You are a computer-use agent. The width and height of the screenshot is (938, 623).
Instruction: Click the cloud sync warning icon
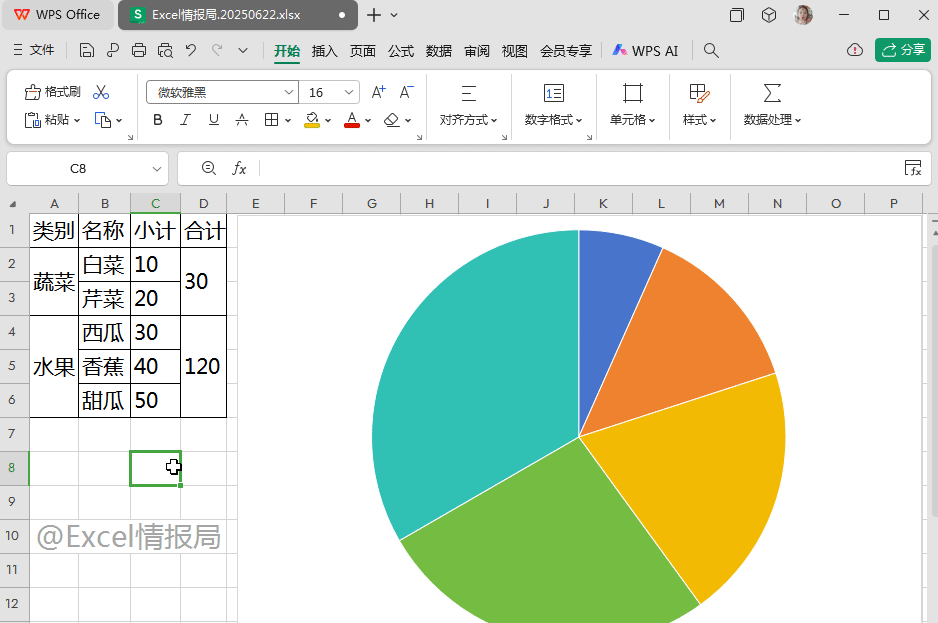tap(855, 50)
